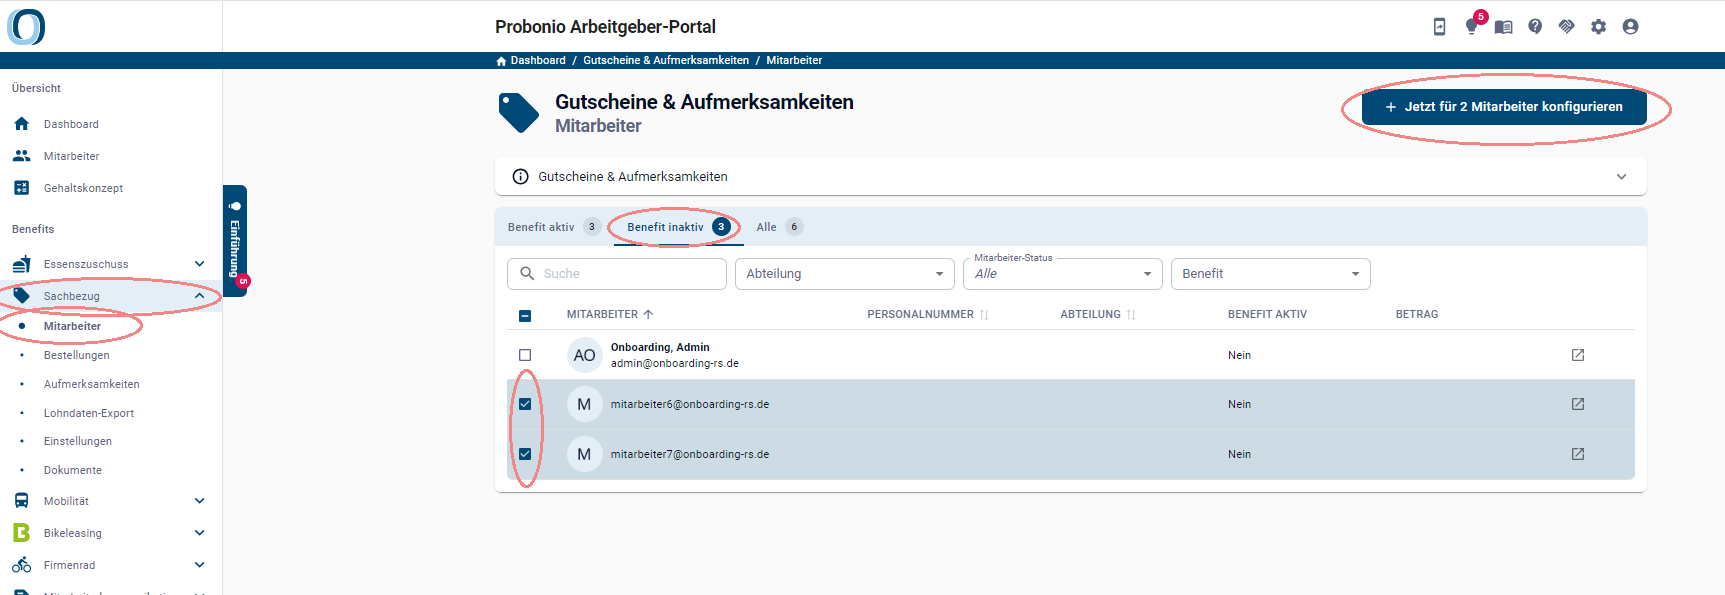The height and width of the screenshot is (595, 1725).
Task: Expand the Firmenrad sidebar chevron
Action: [199, 565]
